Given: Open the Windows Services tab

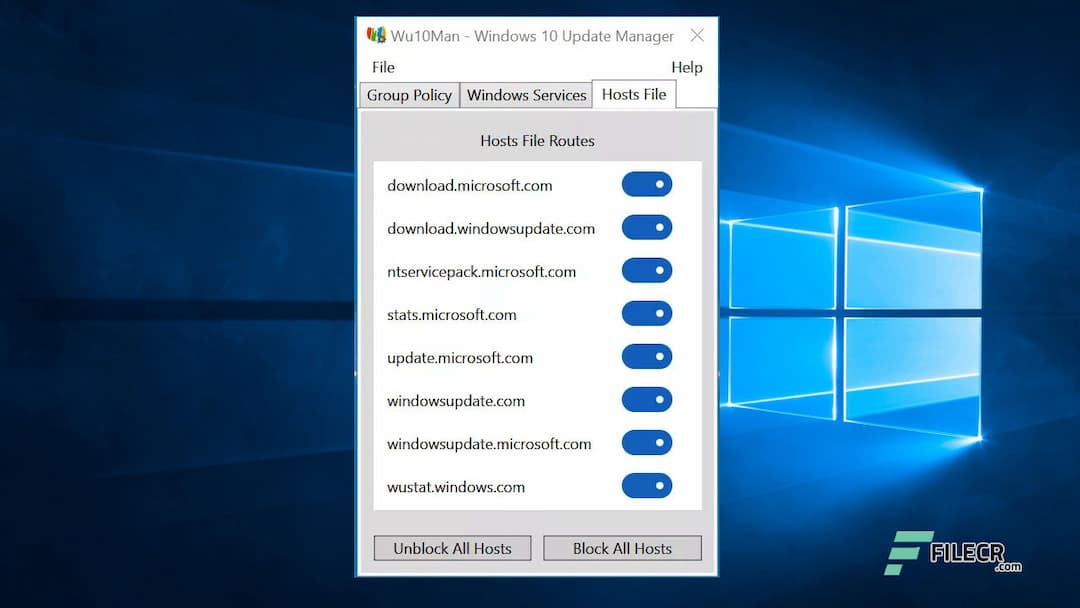Looking at the screenshot, I should (526, 95).
